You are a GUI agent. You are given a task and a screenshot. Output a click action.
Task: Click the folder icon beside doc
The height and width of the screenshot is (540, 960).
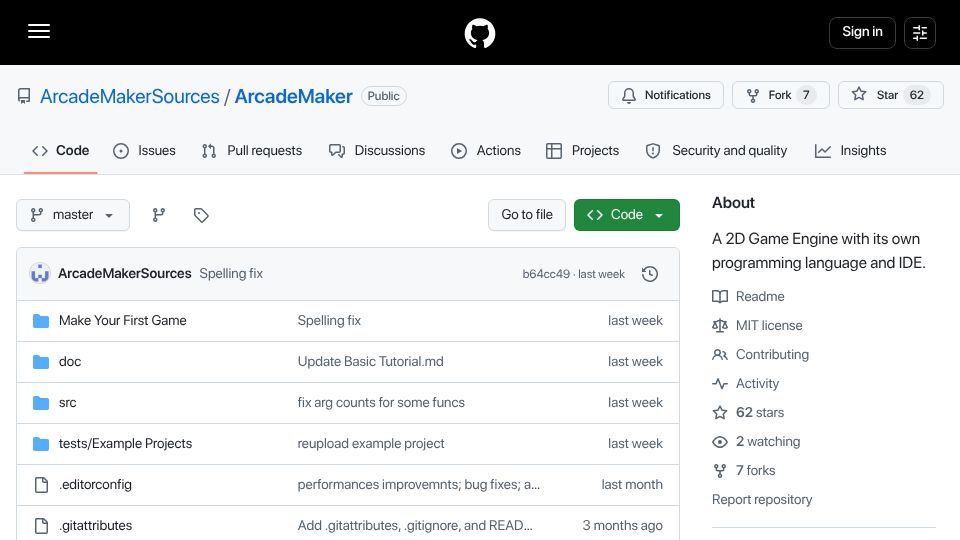coord(41,362)
